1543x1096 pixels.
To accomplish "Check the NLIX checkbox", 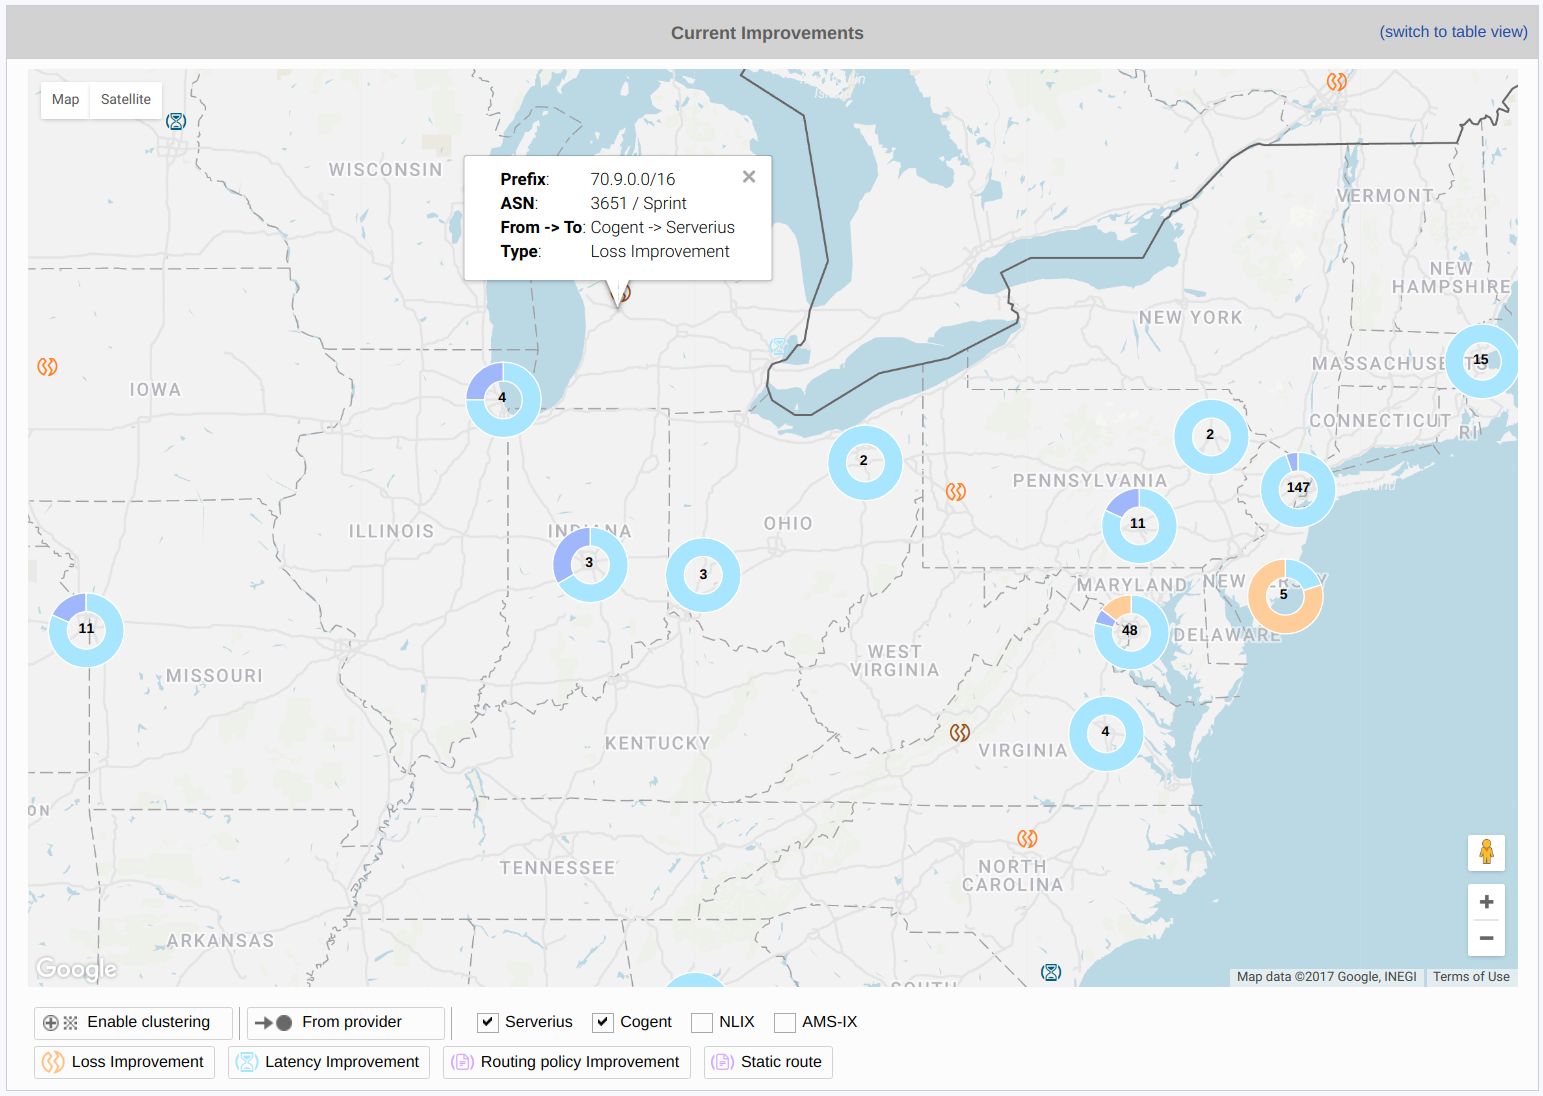I will click(x=702, y=1022).
